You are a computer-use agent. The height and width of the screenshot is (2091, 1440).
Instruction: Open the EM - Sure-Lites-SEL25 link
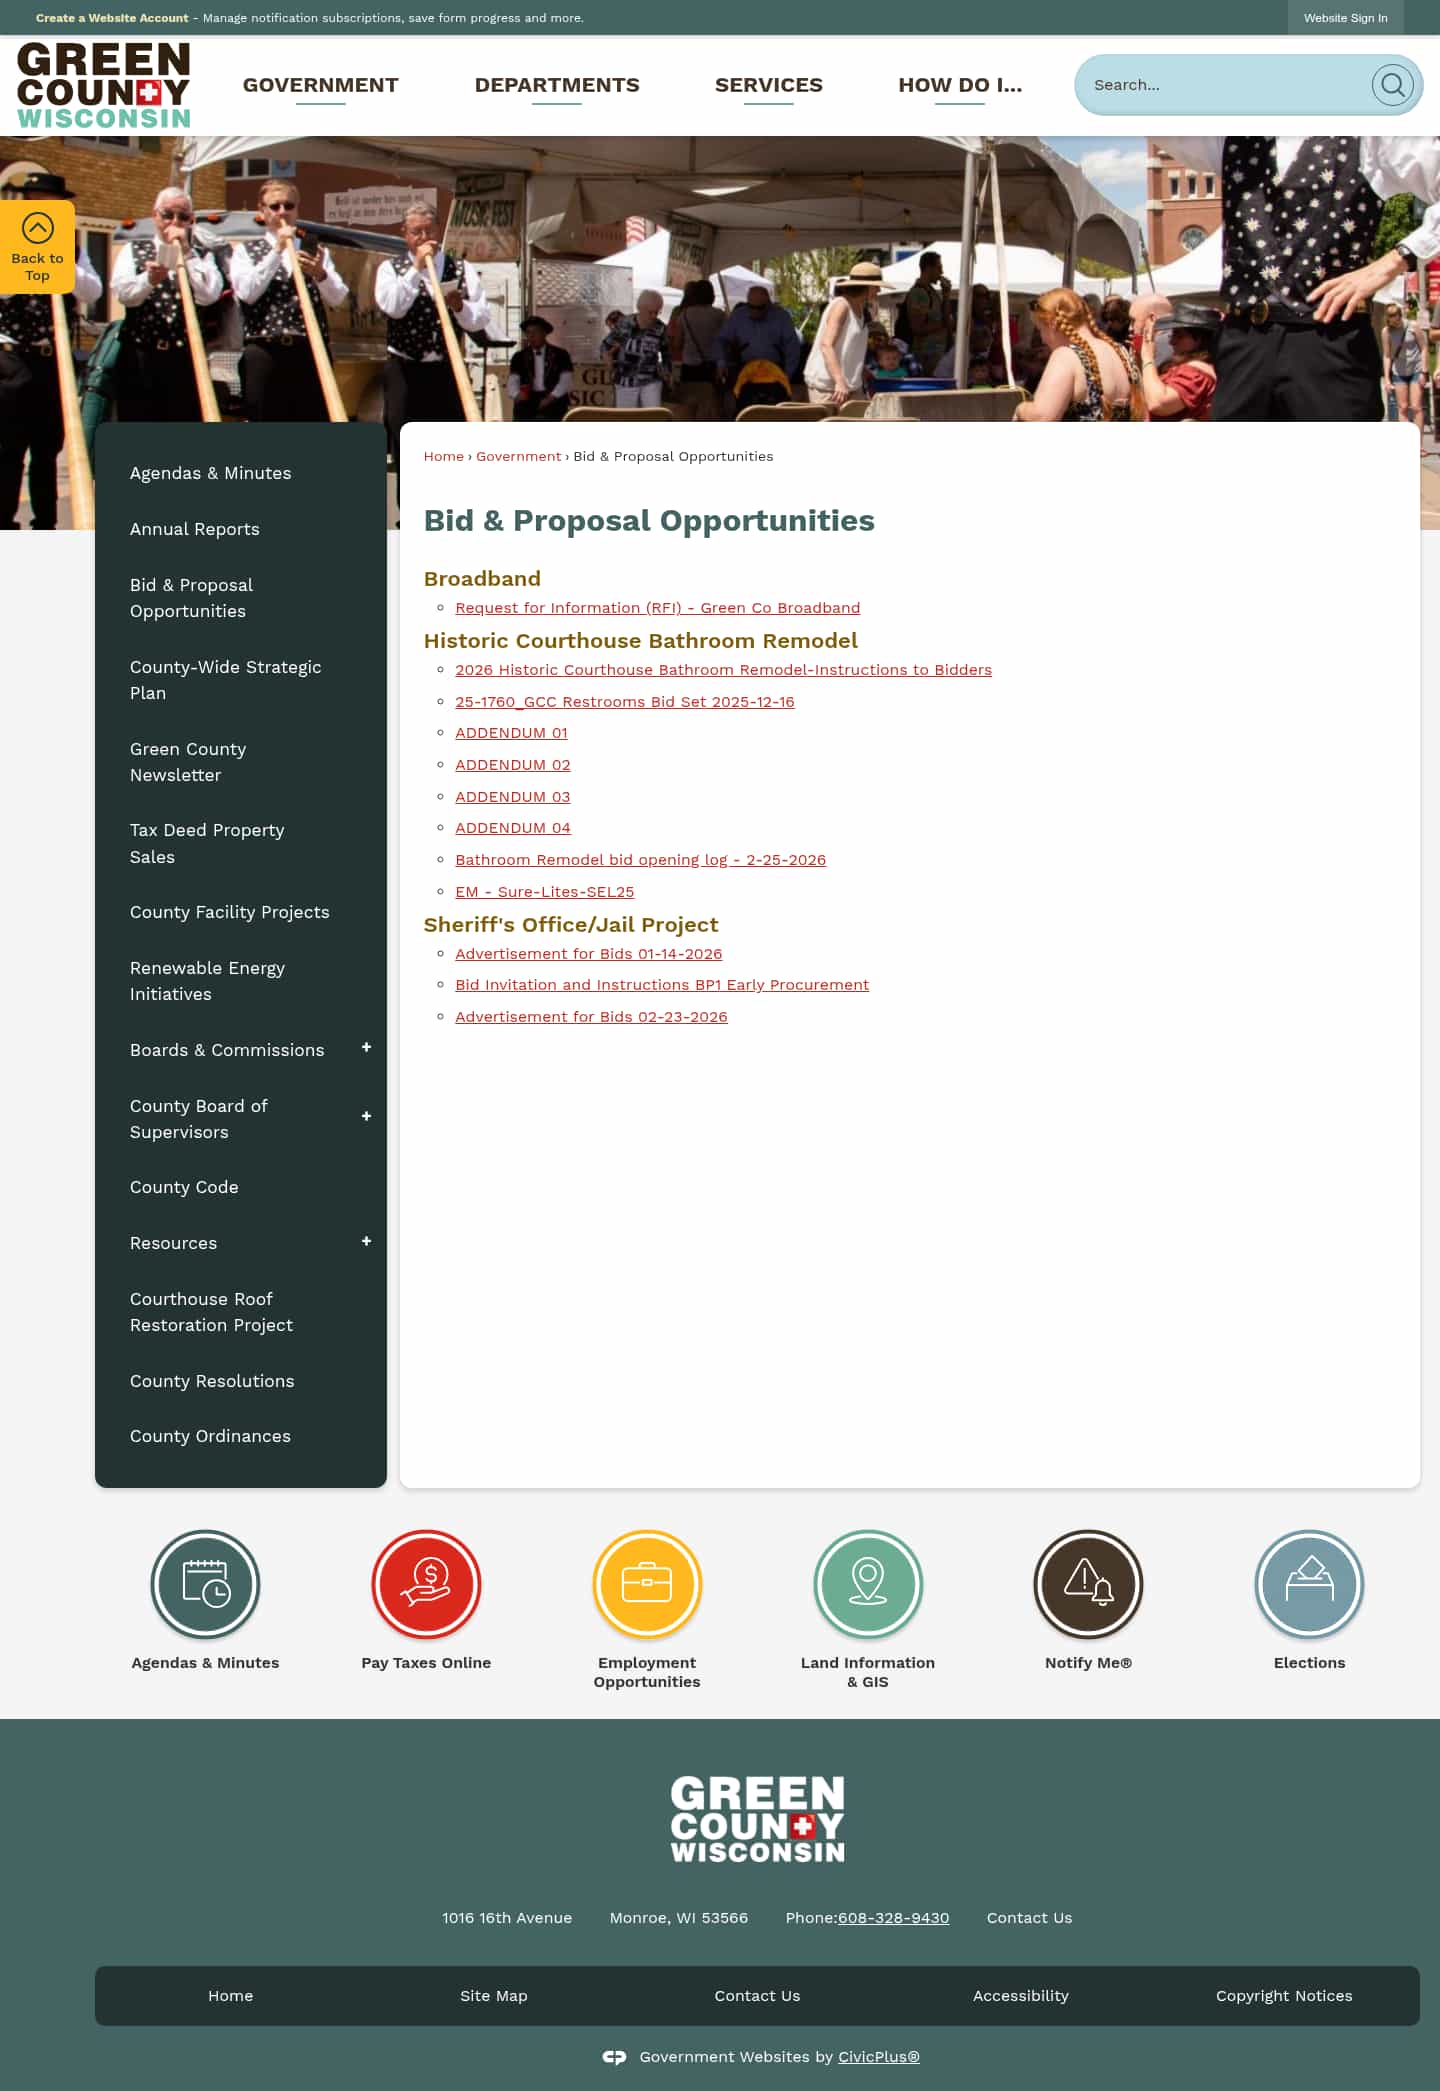coord(545,892)
